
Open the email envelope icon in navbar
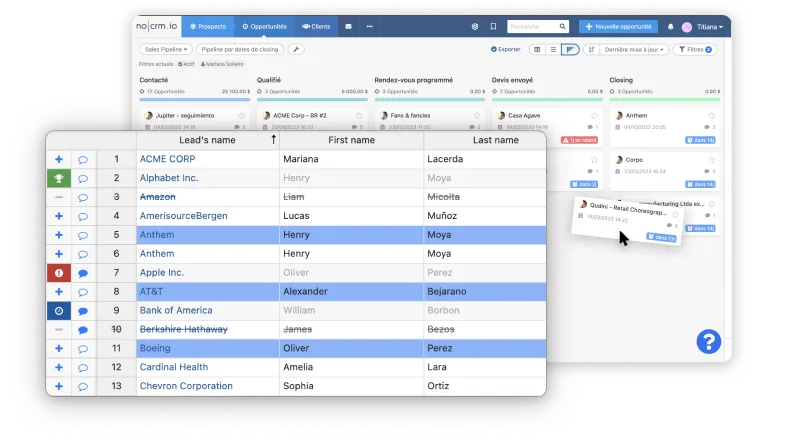(x=348, y=27)
